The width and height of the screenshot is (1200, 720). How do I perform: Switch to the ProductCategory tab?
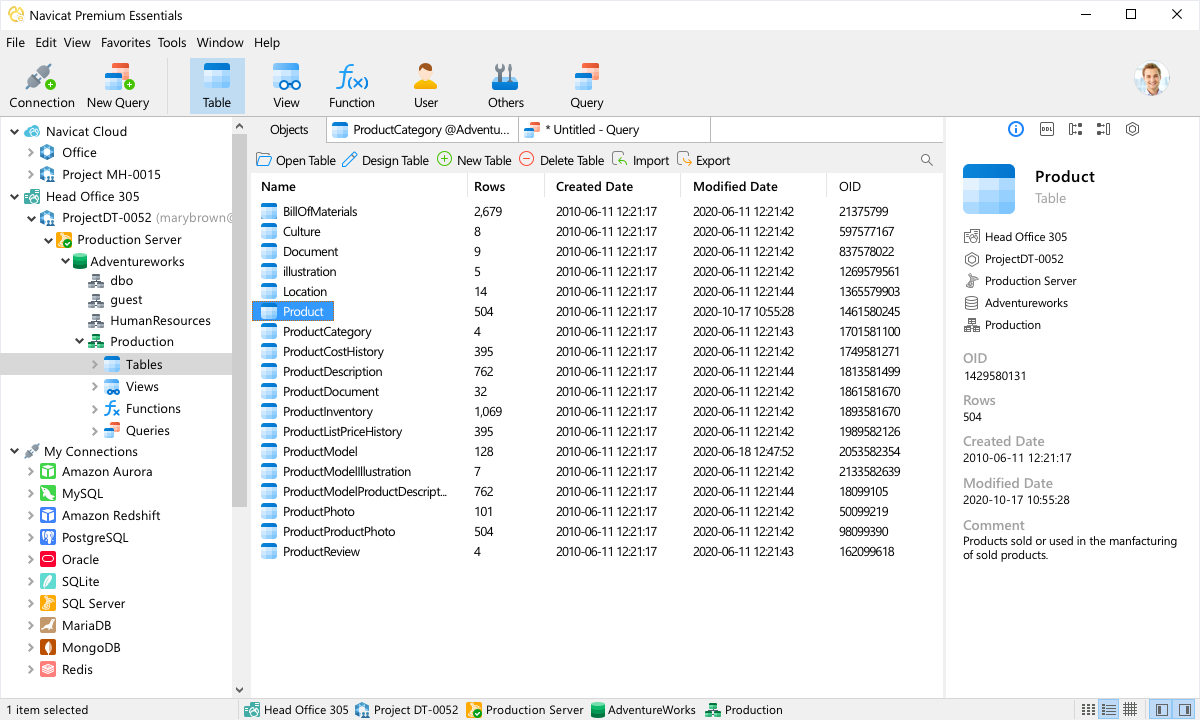tap(422, 130)
